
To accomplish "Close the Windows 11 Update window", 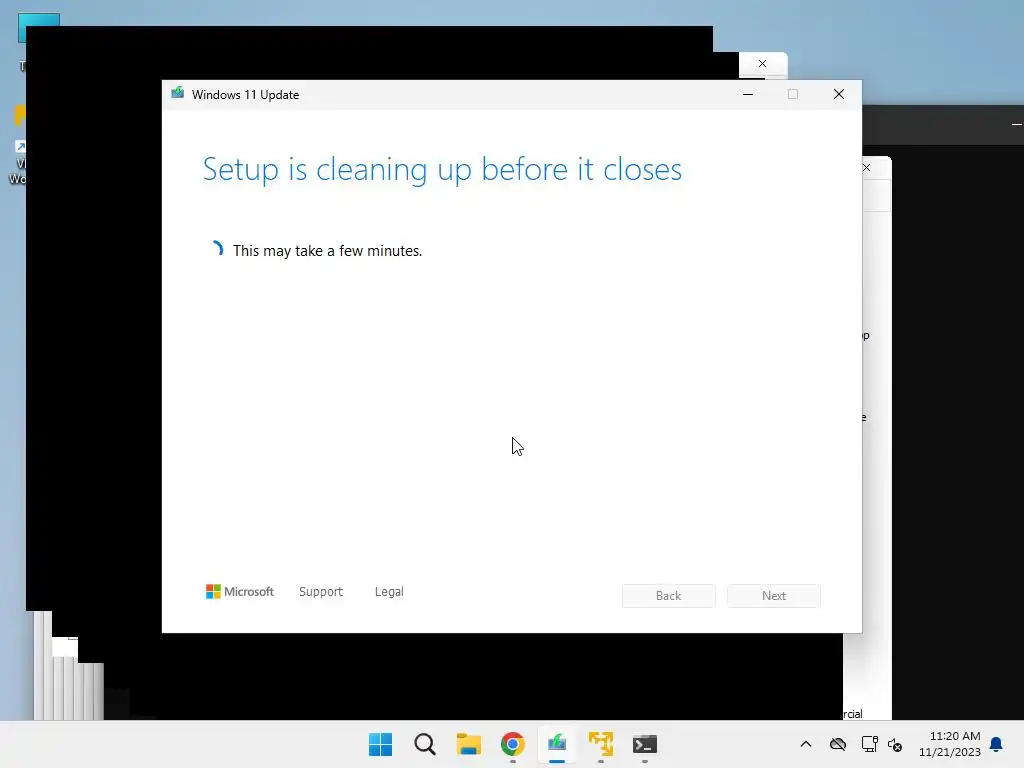I will click(x=839, y=94).
